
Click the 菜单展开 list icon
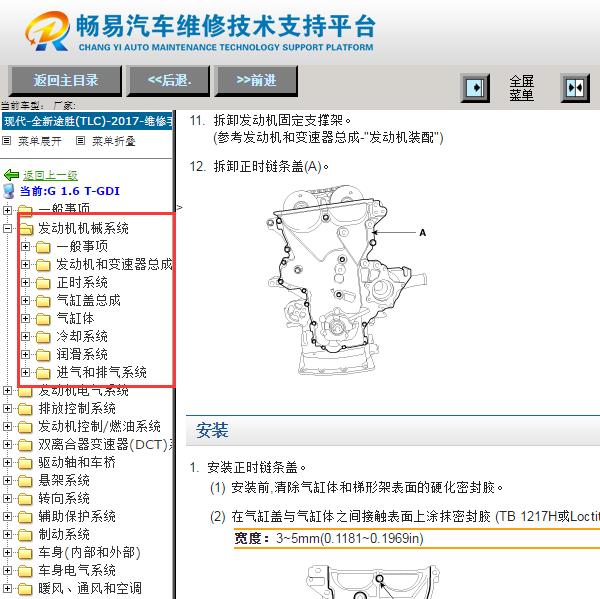tap(6, 140)
